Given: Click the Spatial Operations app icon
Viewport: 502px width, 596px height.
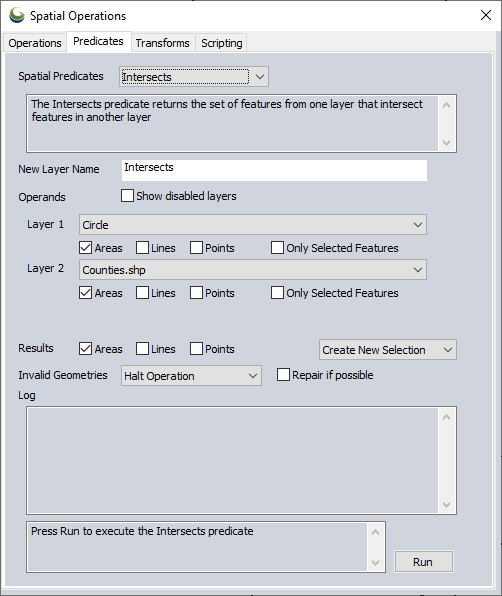Looking at the screenshot, I should coord(16,16).
